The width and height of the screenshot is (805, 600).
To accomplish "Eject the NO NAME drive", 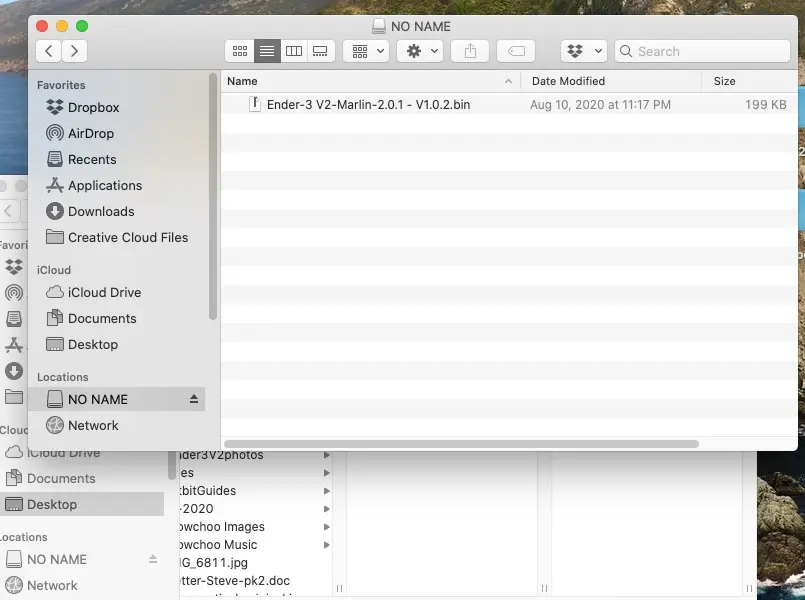I will (194, 399).
